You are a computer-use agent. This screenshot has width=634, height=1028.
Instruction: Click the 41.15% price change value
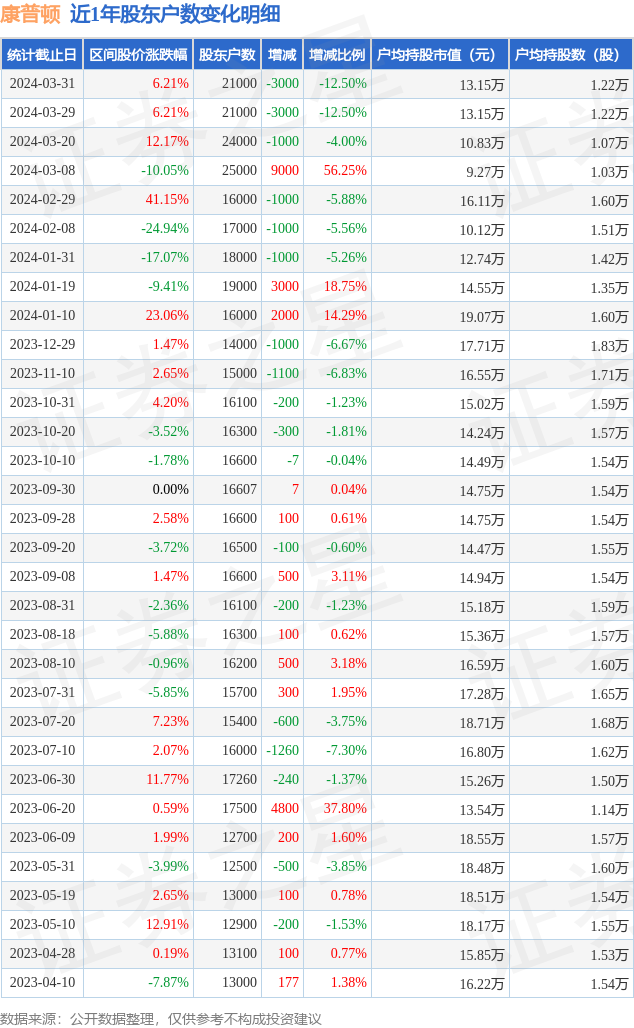pyautogui.click(x=167, y=199)
